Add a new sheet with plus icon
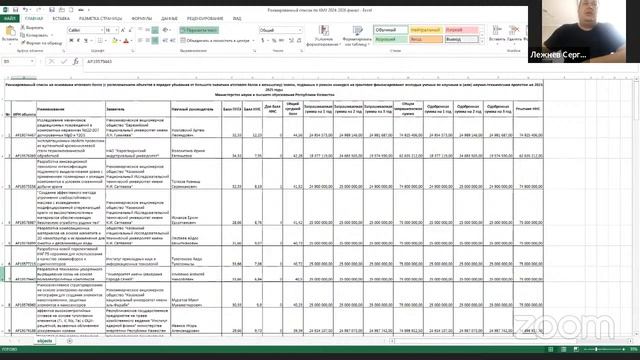 click(x=69, y=341)
